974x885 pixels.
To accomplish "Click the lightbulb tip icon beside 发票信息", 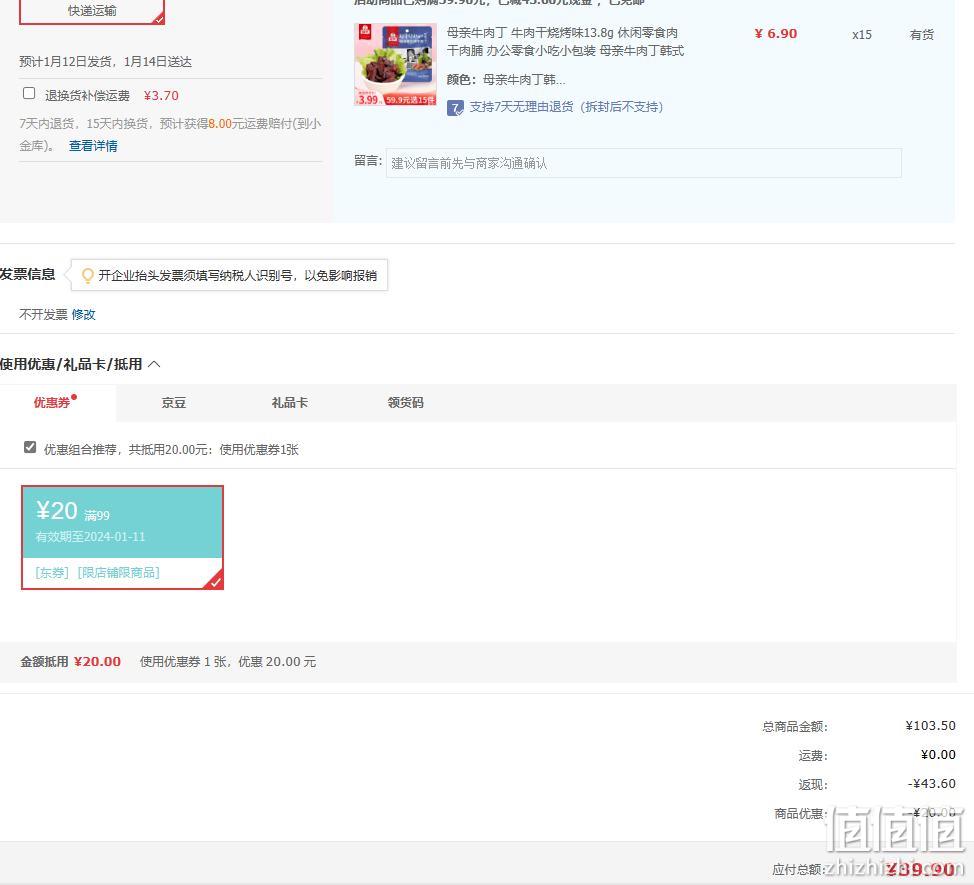I will [x=88, y=275].
